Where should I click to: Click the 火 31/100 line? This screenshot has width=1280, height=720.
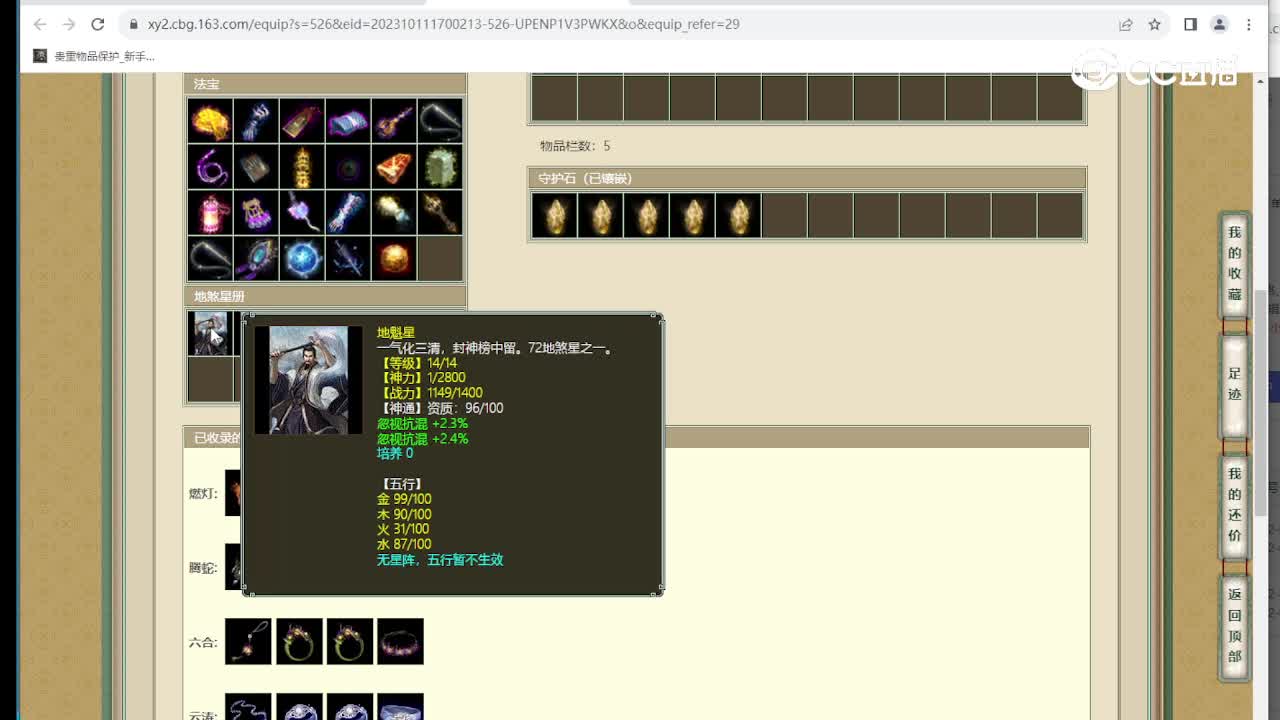403,529
